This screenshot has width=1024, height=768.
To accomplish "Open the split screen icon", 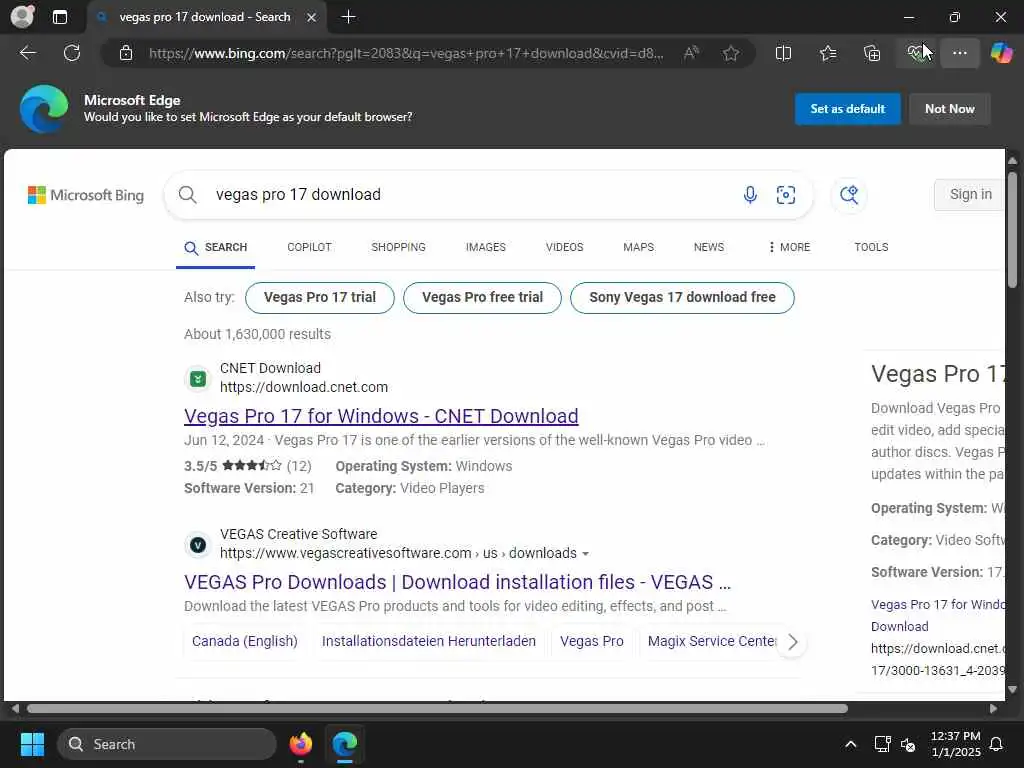I will [783, 53].
